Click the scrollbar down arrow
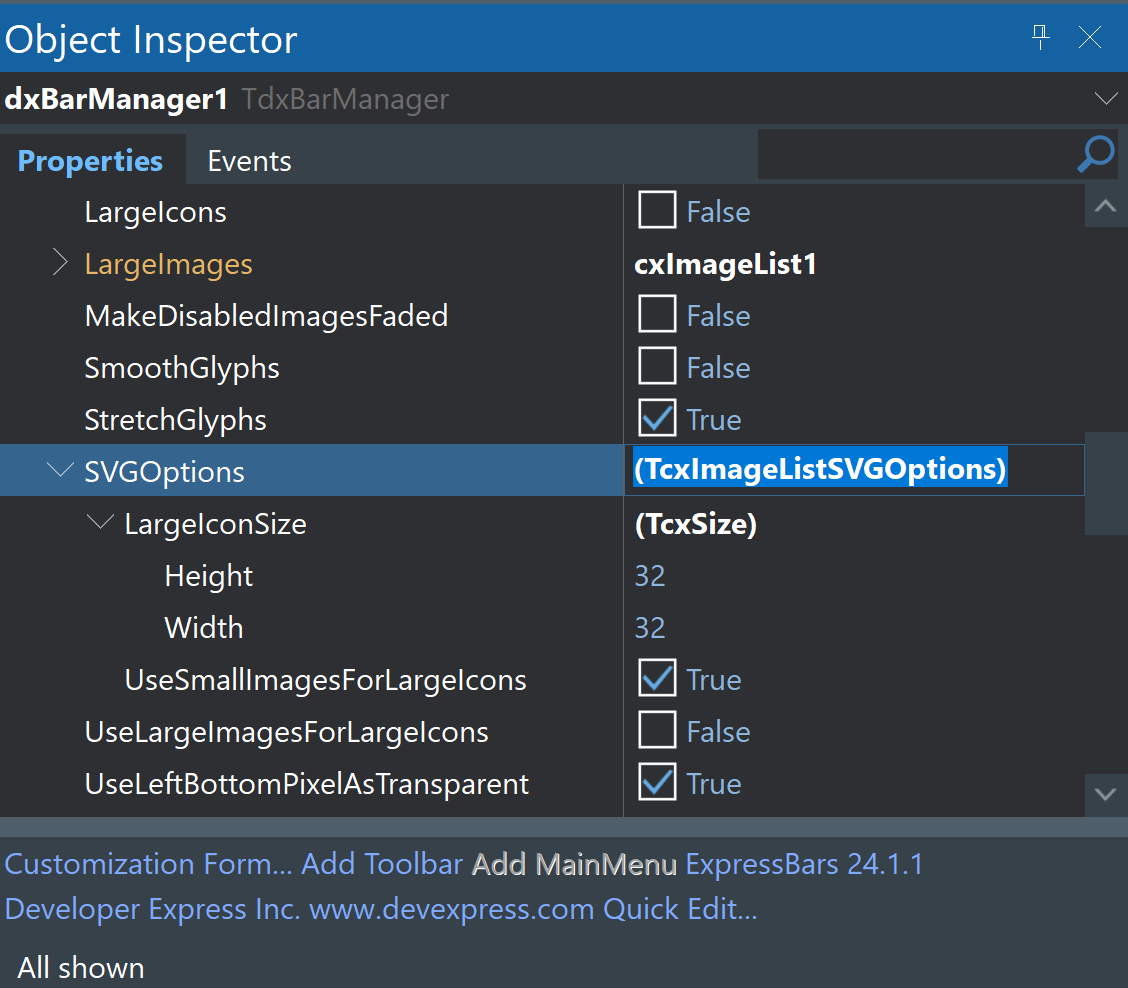 1106,795
